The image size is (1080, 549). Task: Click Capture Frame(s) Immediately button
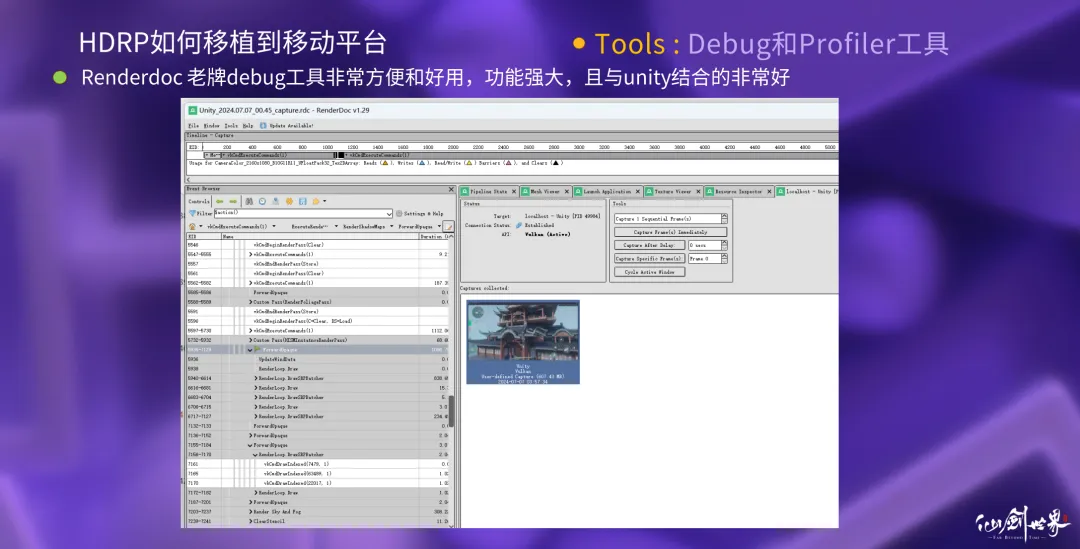pyautogui.click(x=670, y=232)
